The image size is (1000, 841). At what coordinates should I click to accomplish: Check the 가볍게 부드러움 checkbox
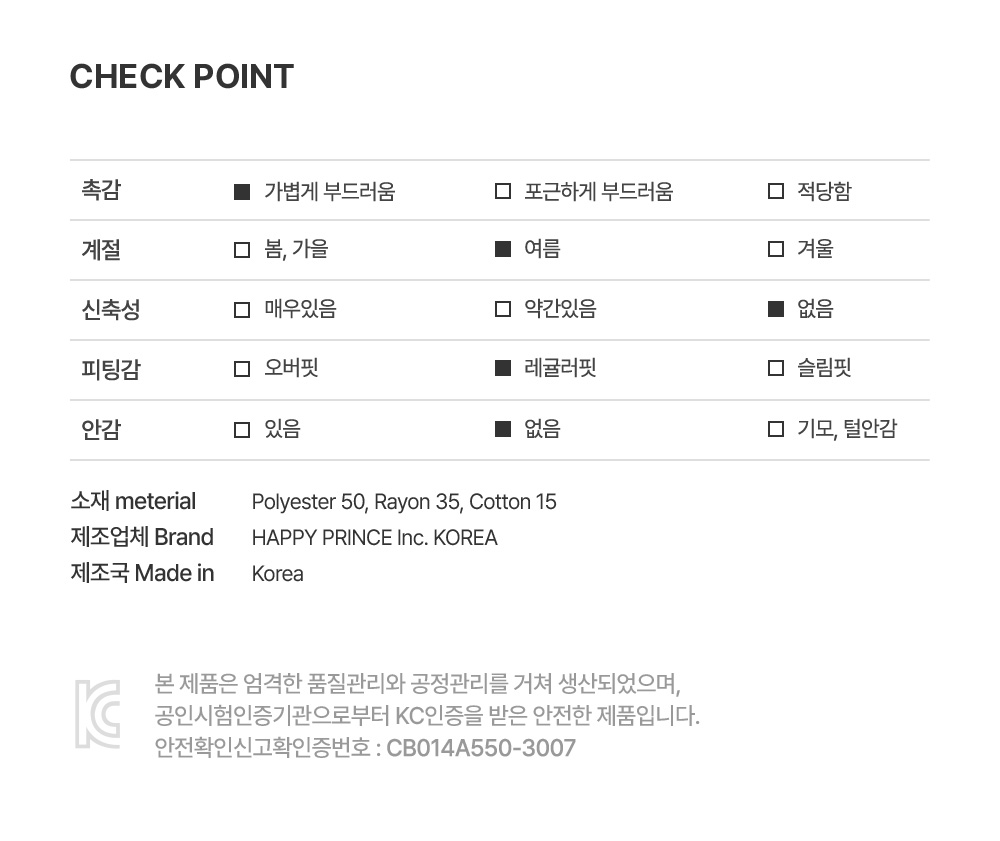[241, 191]
